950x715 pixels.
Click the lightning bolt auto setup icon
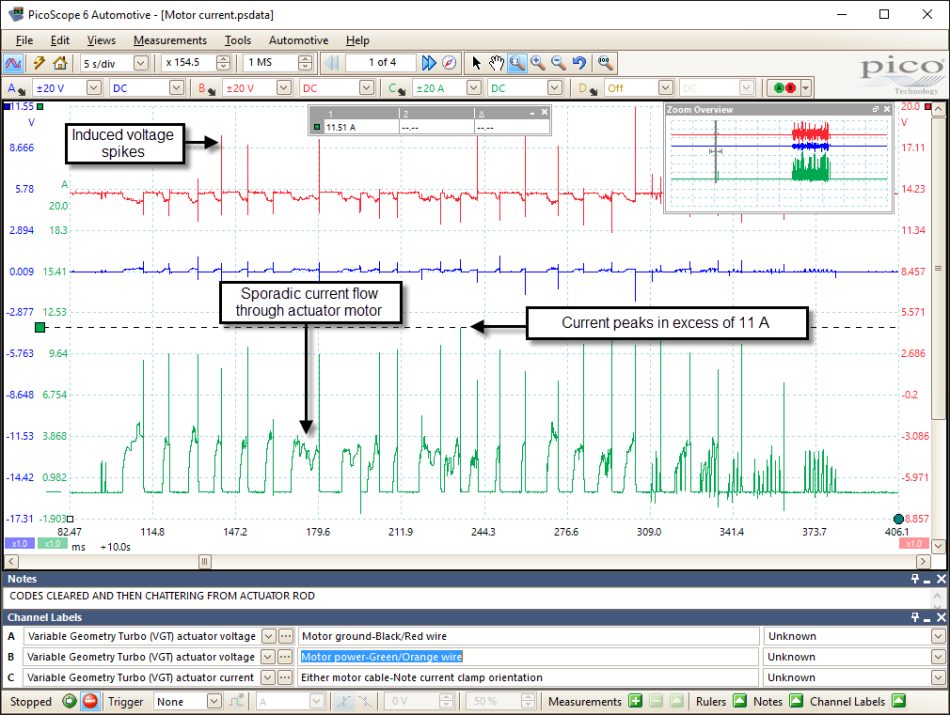(x=39, y=62)
